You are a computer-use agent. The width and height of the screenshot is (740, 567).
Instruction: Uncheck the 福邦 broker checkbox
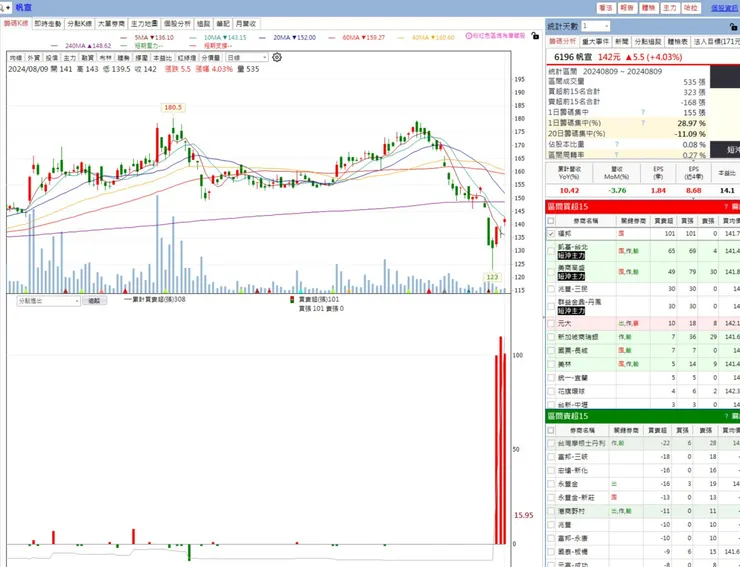point(551,233)
